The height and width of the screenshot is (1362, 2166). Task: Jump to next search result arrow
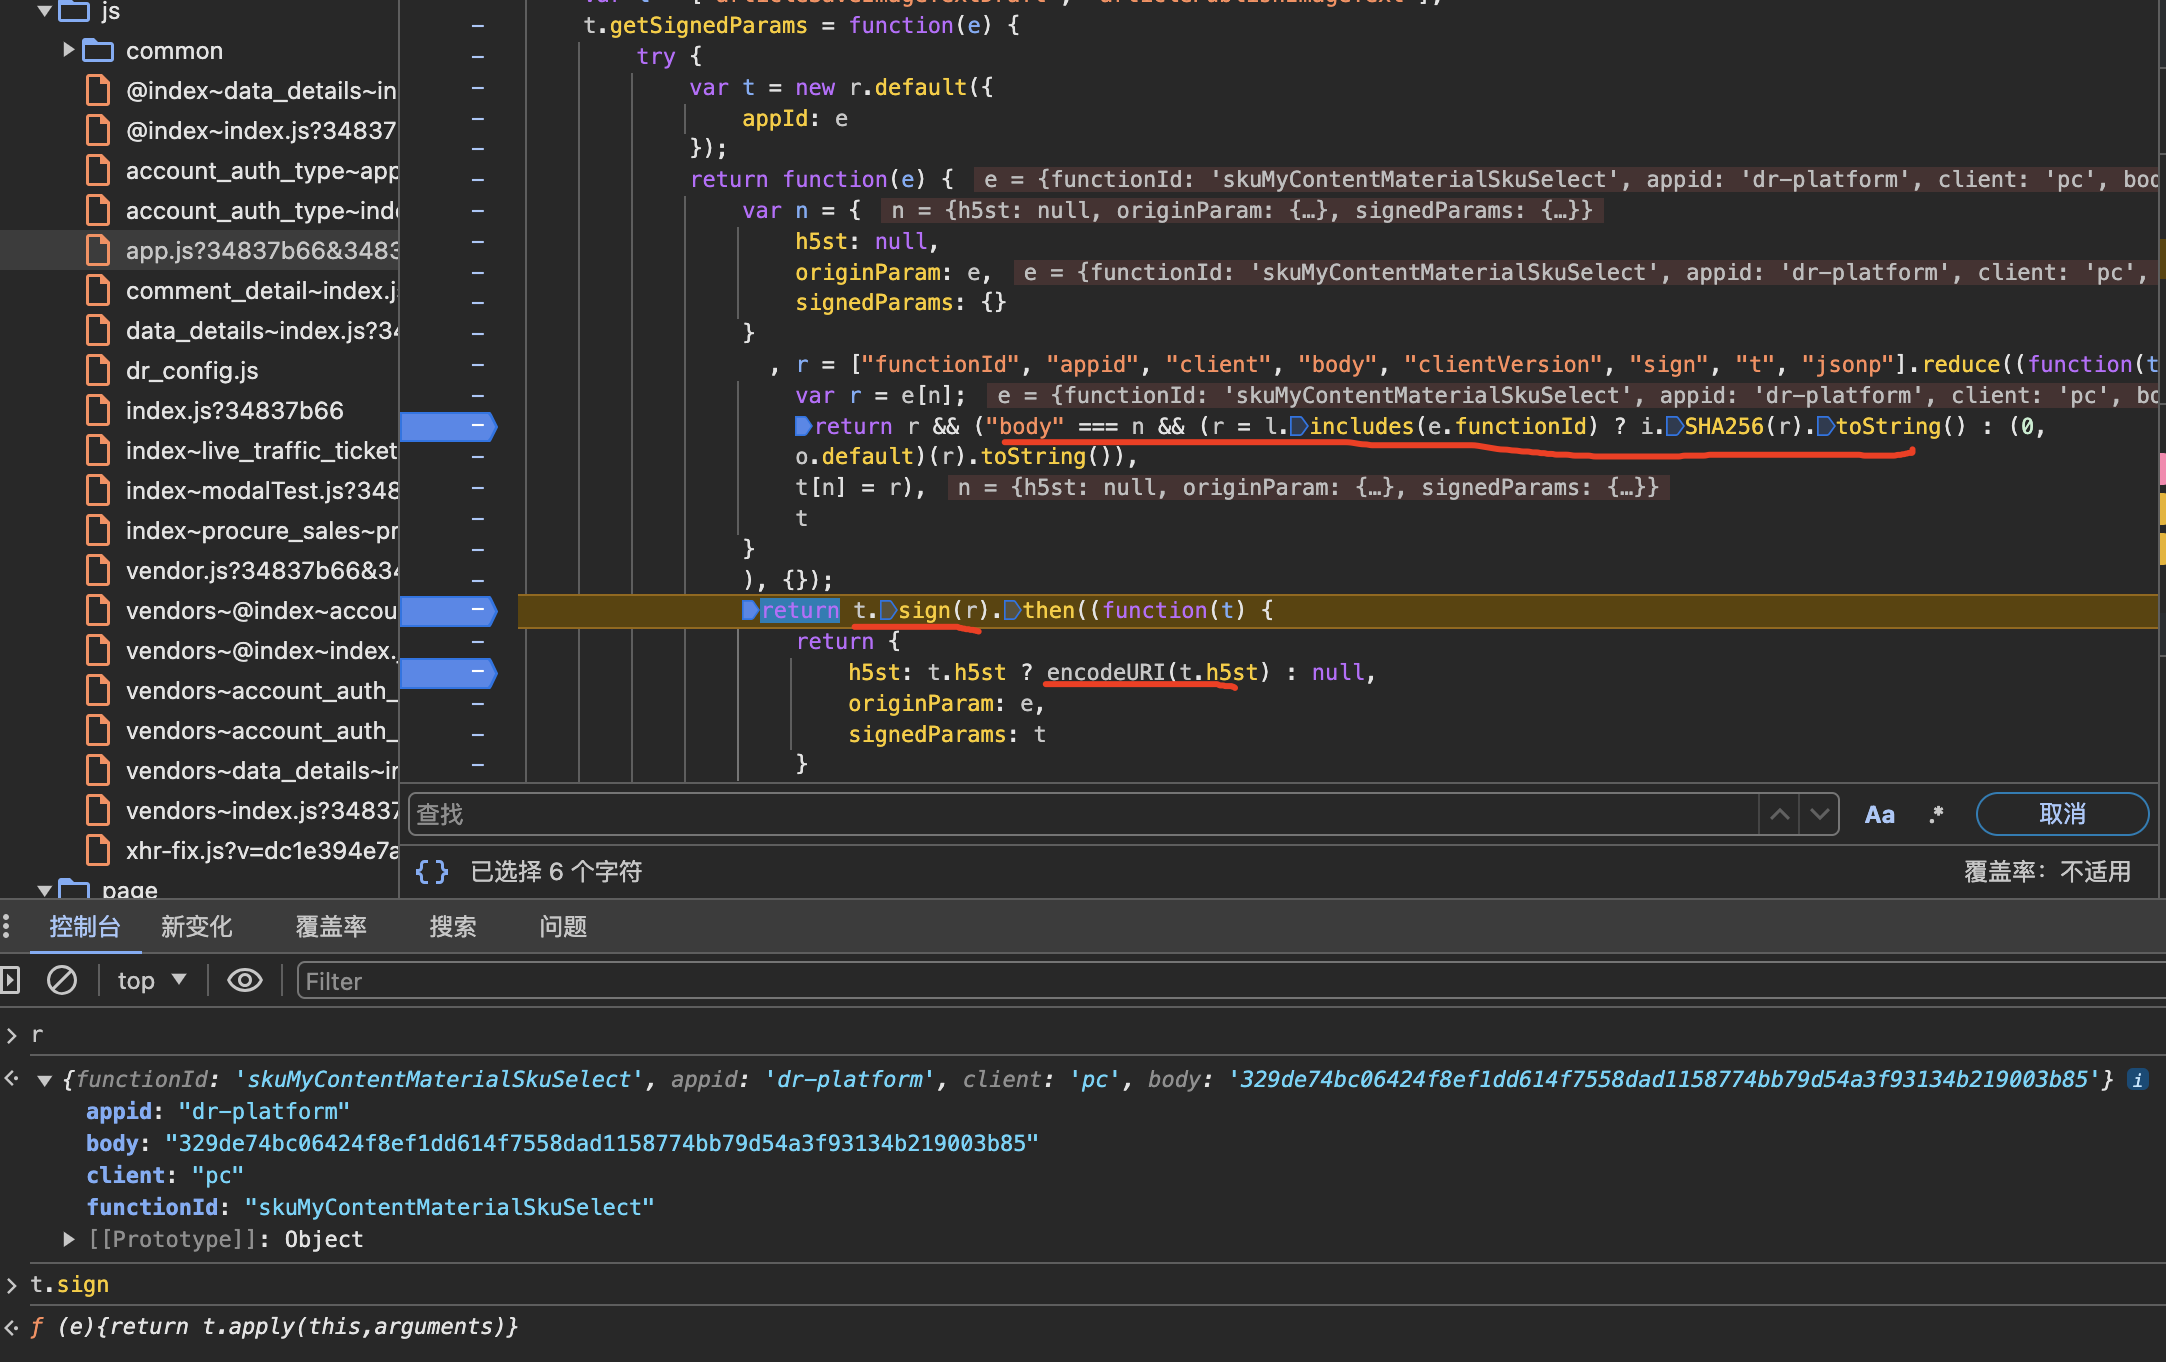[1819, 814]
